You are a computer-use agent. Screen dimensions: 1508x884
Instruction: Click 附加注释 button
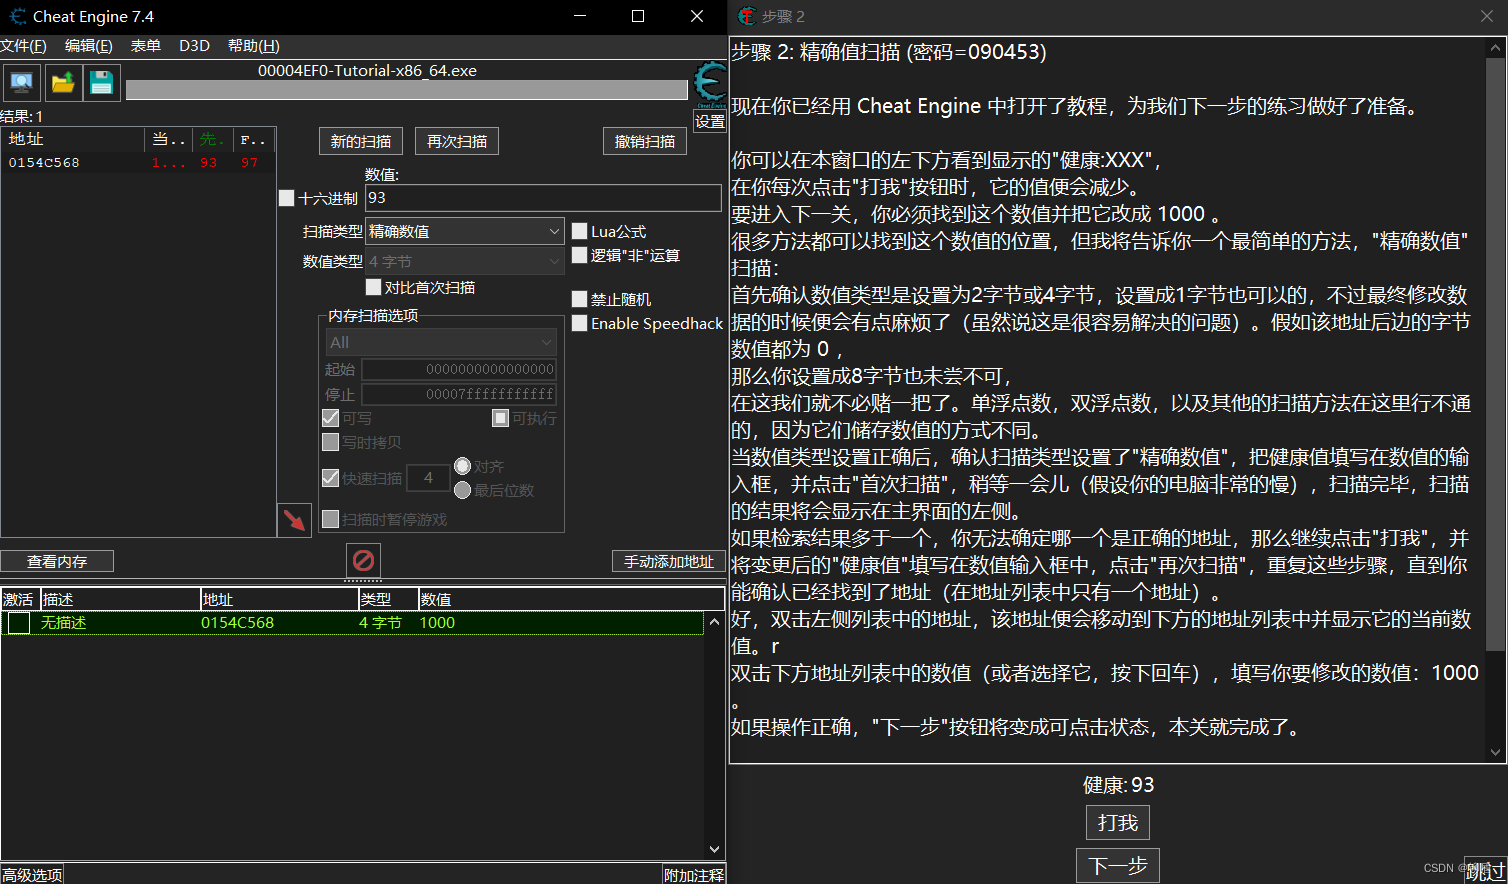(694, 874)
